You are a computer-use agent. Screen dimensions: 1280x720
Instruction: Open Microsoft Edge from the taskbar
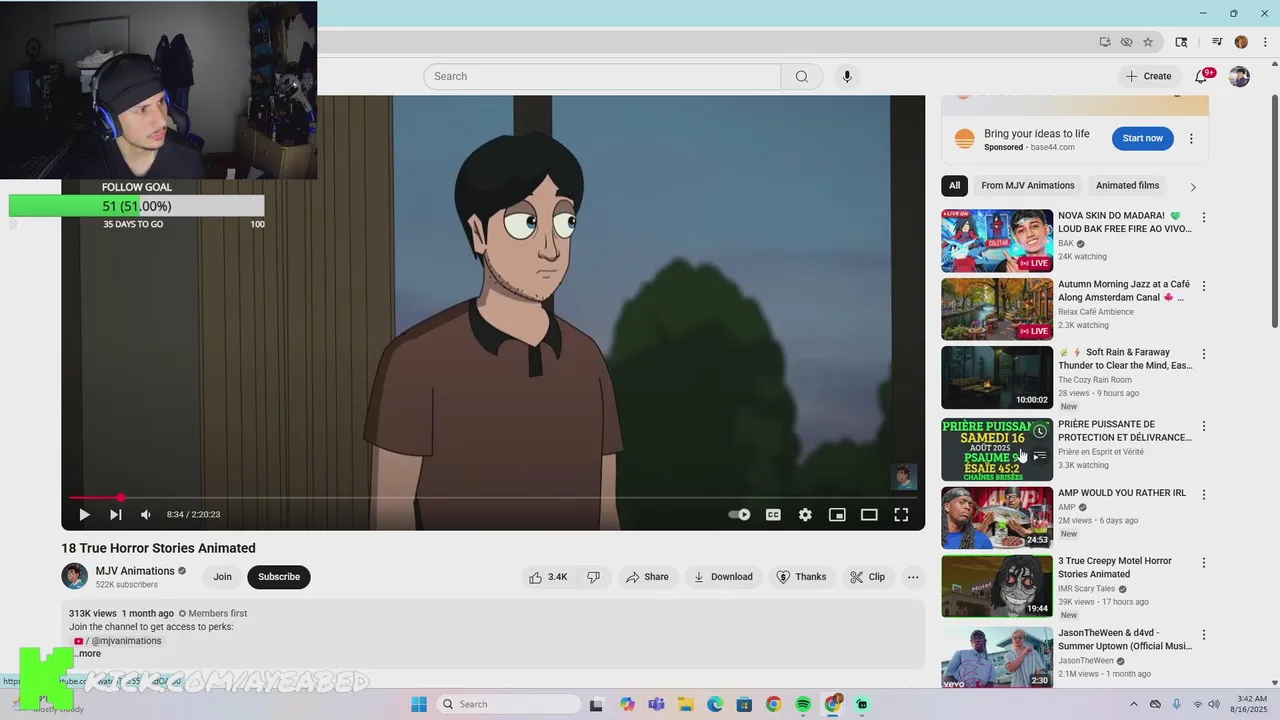(x=715, y=704)
